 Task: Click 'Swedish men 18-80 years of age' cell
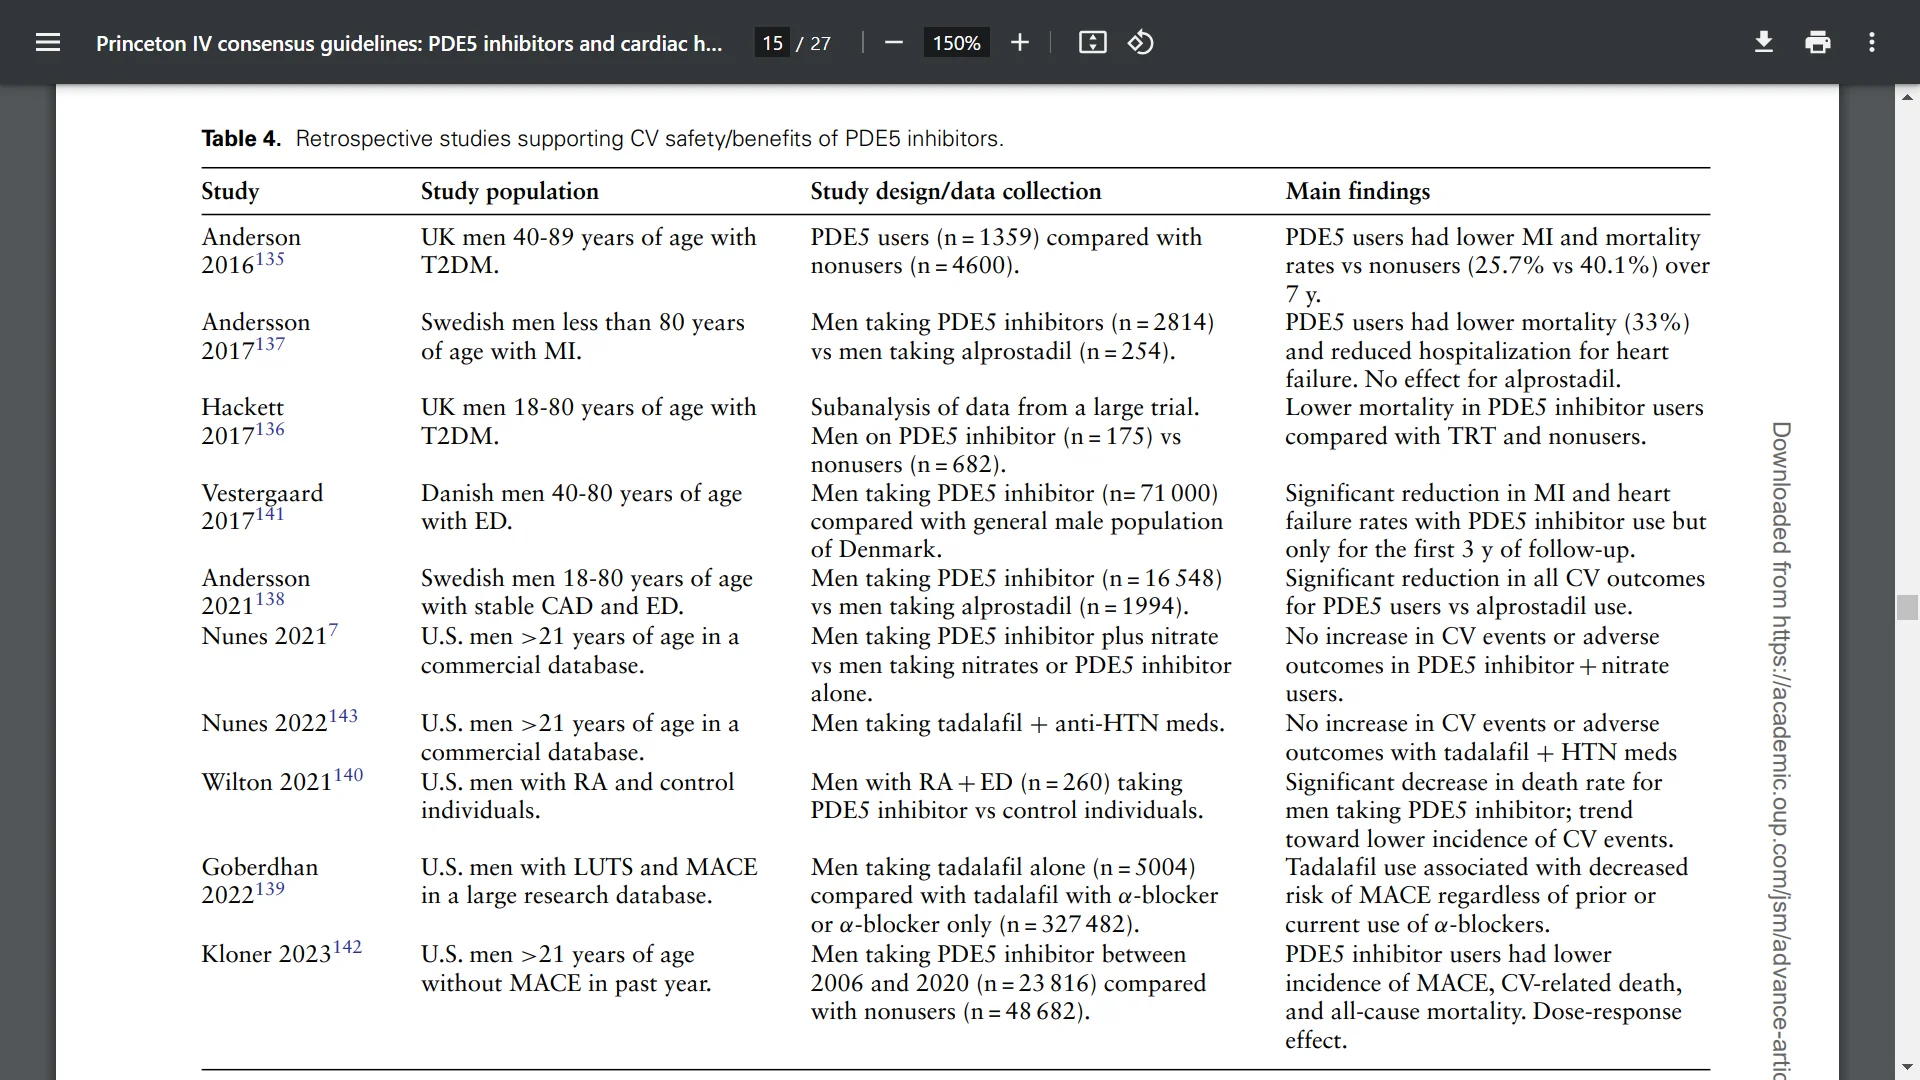click(587, 578)
